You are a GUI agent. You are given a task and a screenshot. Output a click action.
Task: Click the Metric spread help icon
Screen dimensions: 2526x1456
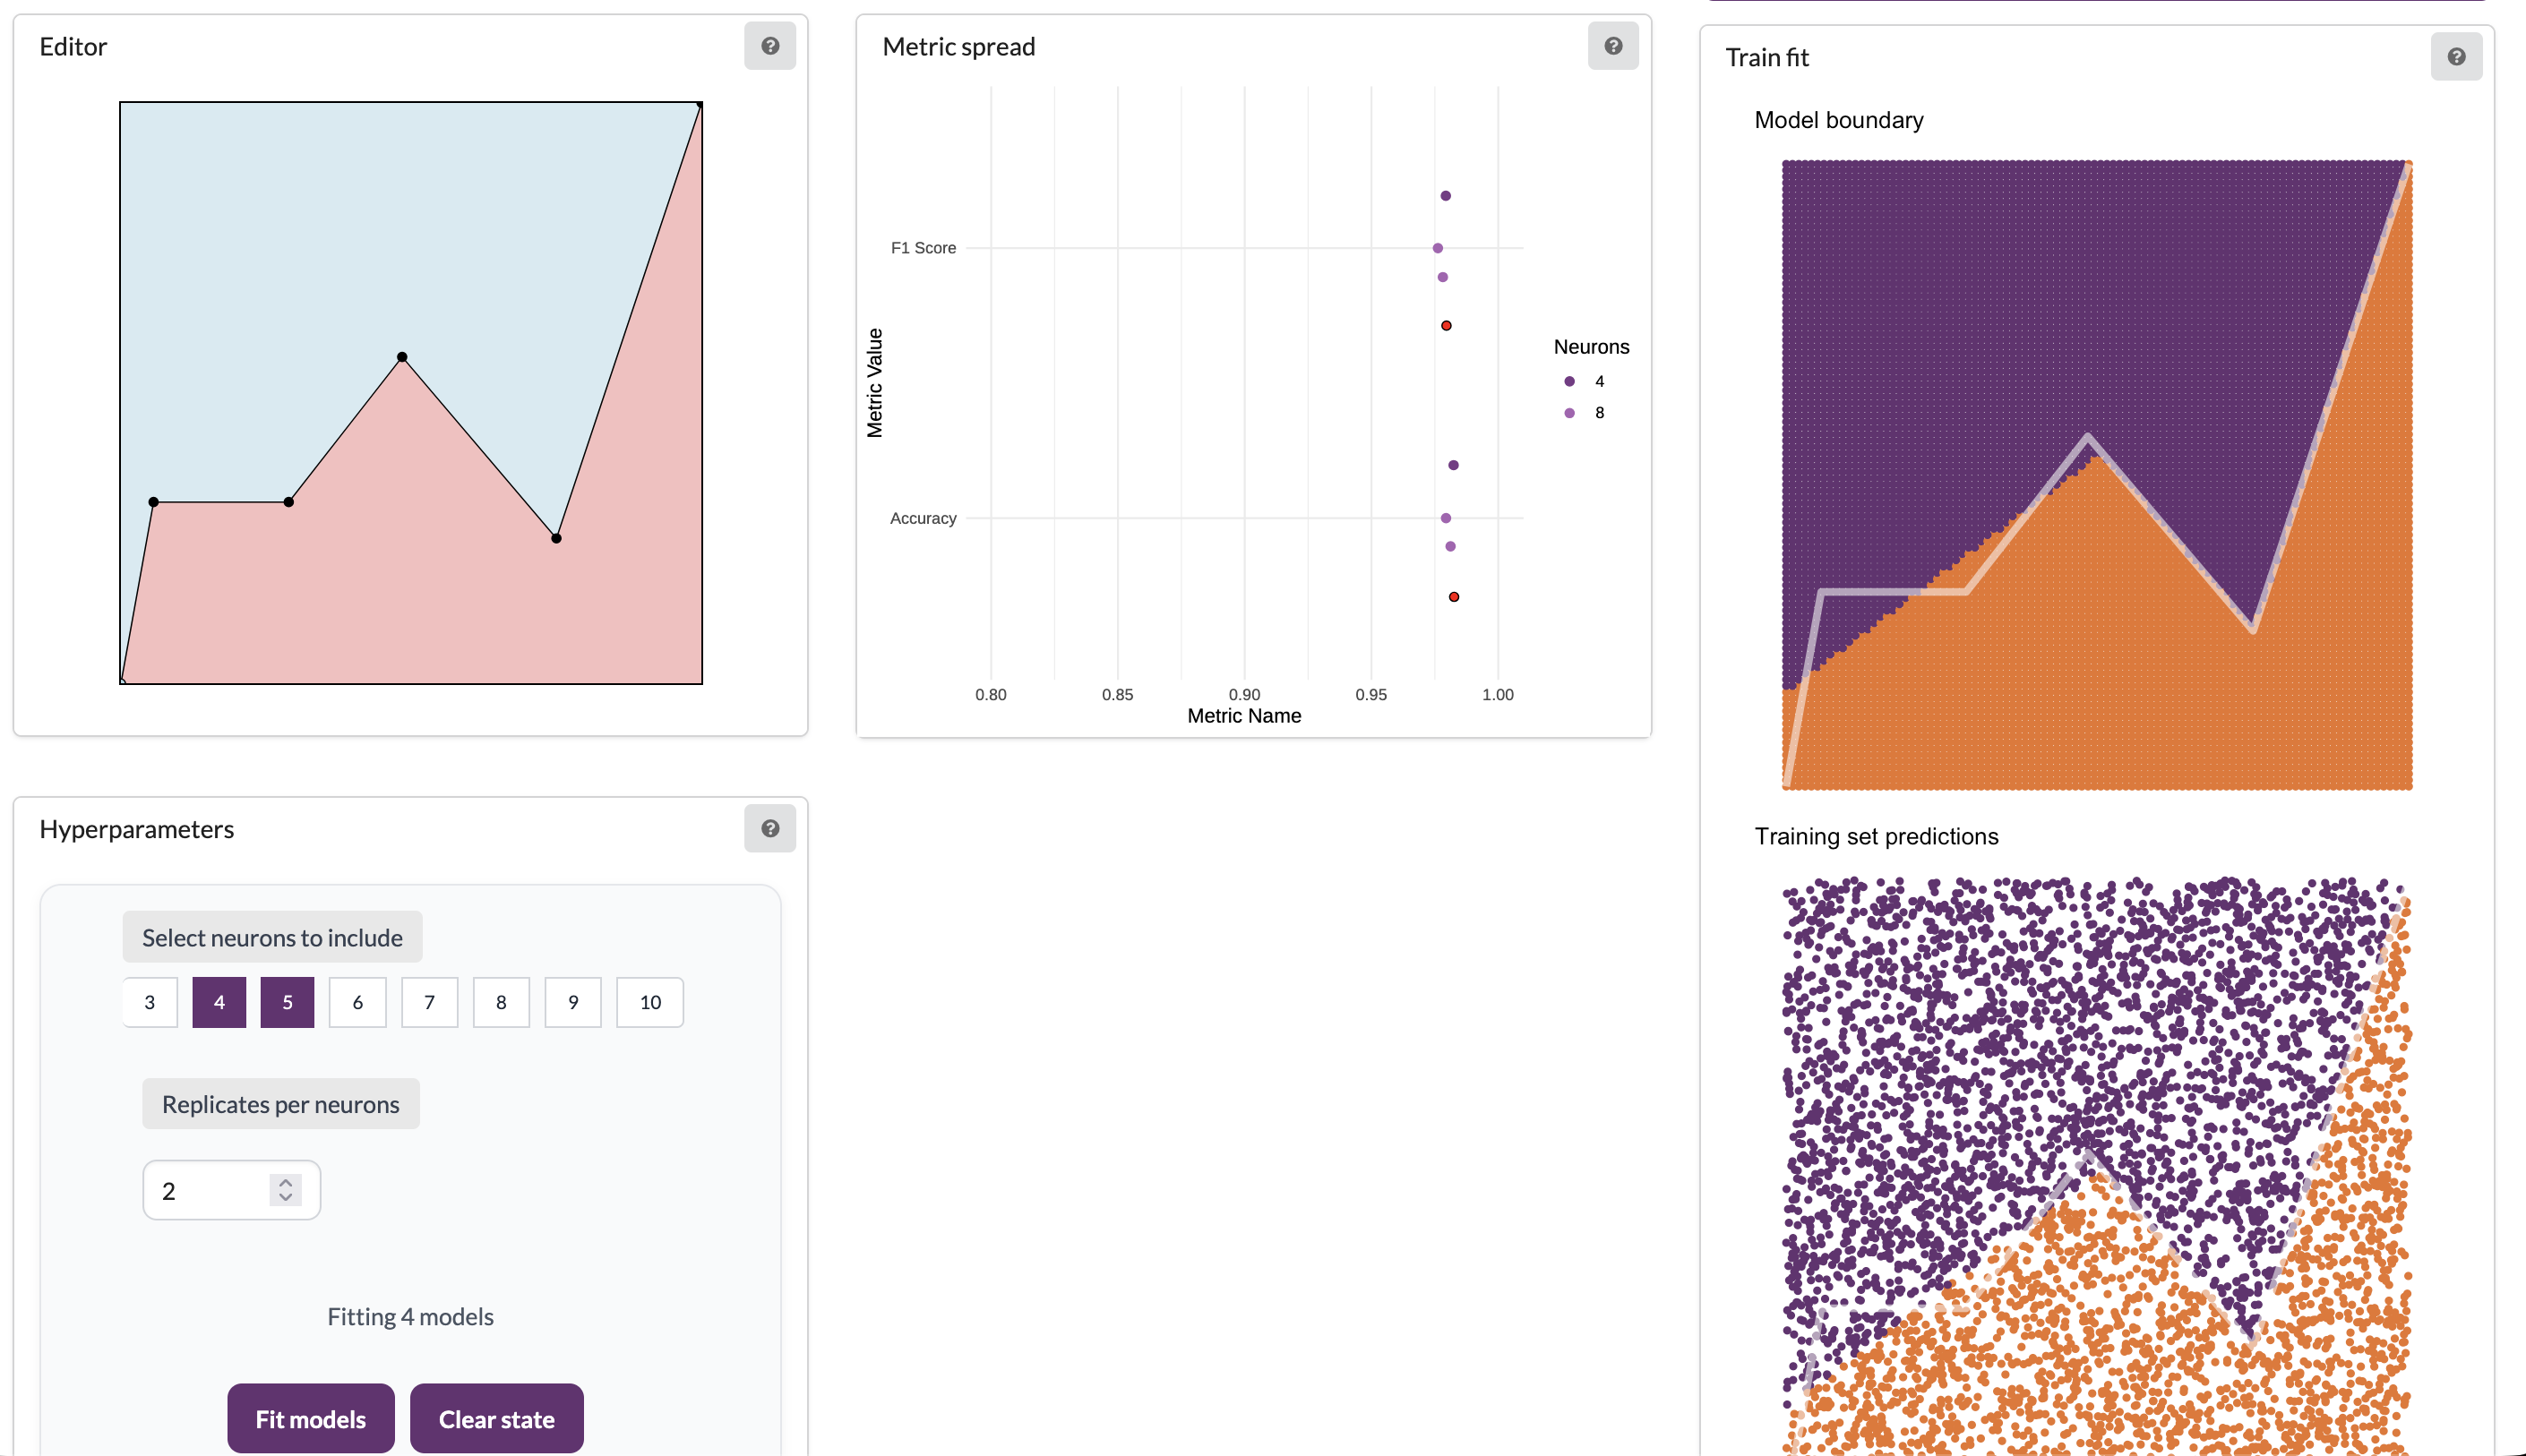click(x=1612, y=46)
